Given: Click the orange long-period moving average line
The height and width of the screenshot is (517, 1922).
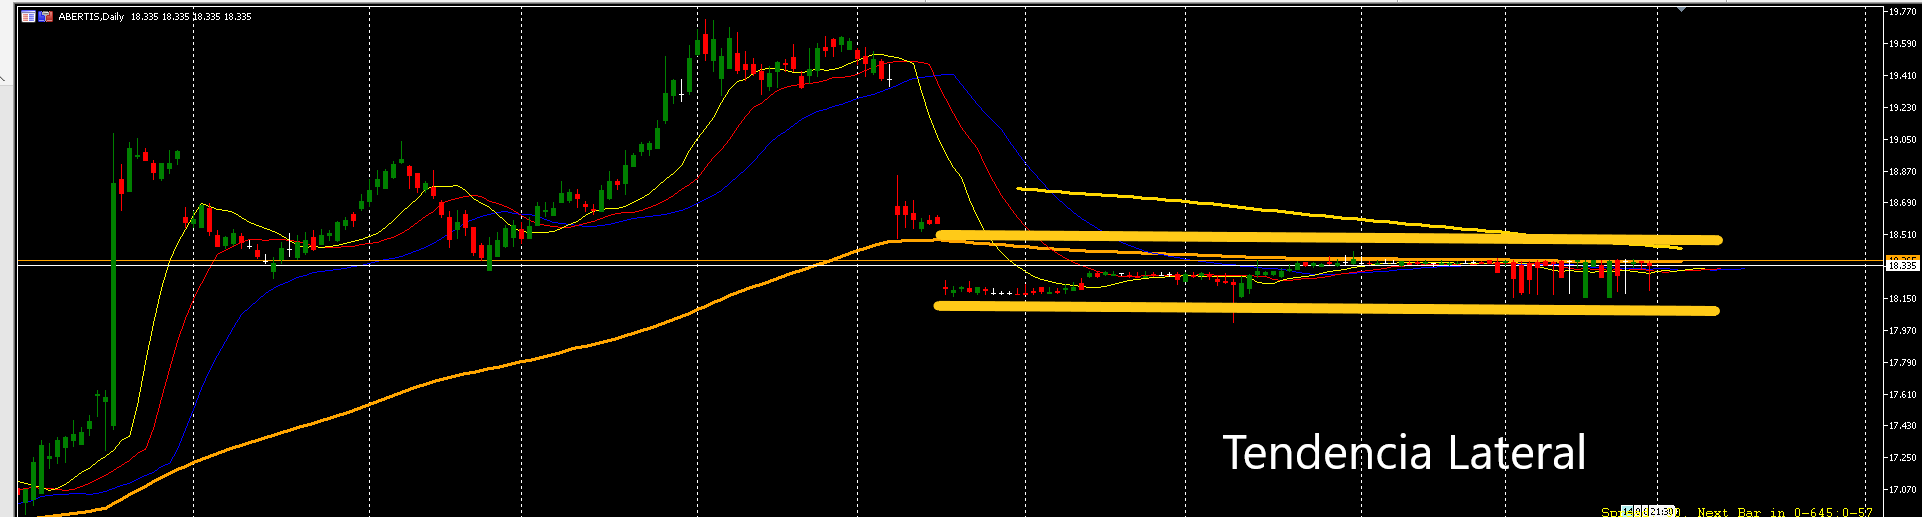Looking at the screenshot, I should point(500,366).
